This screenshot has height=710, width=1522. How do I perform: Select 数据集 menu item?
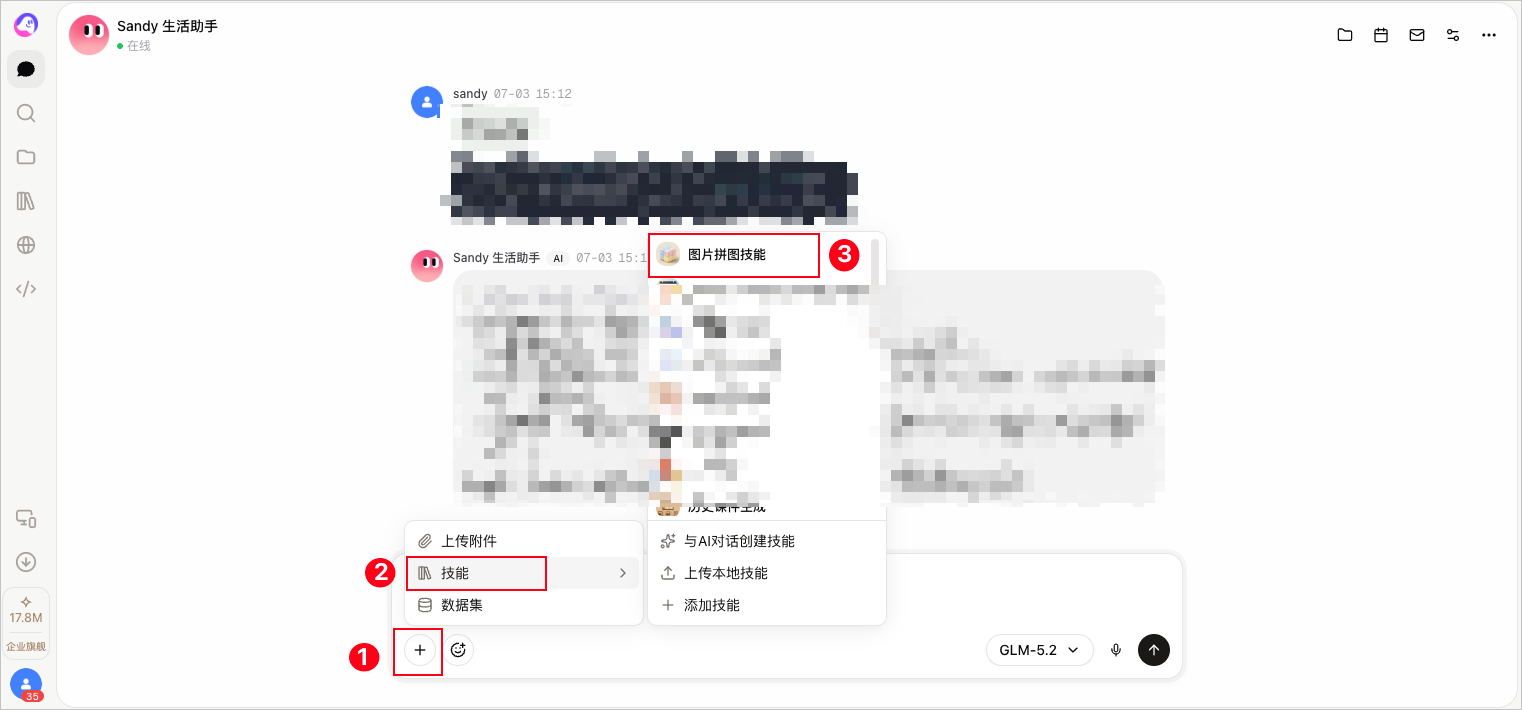524,605
